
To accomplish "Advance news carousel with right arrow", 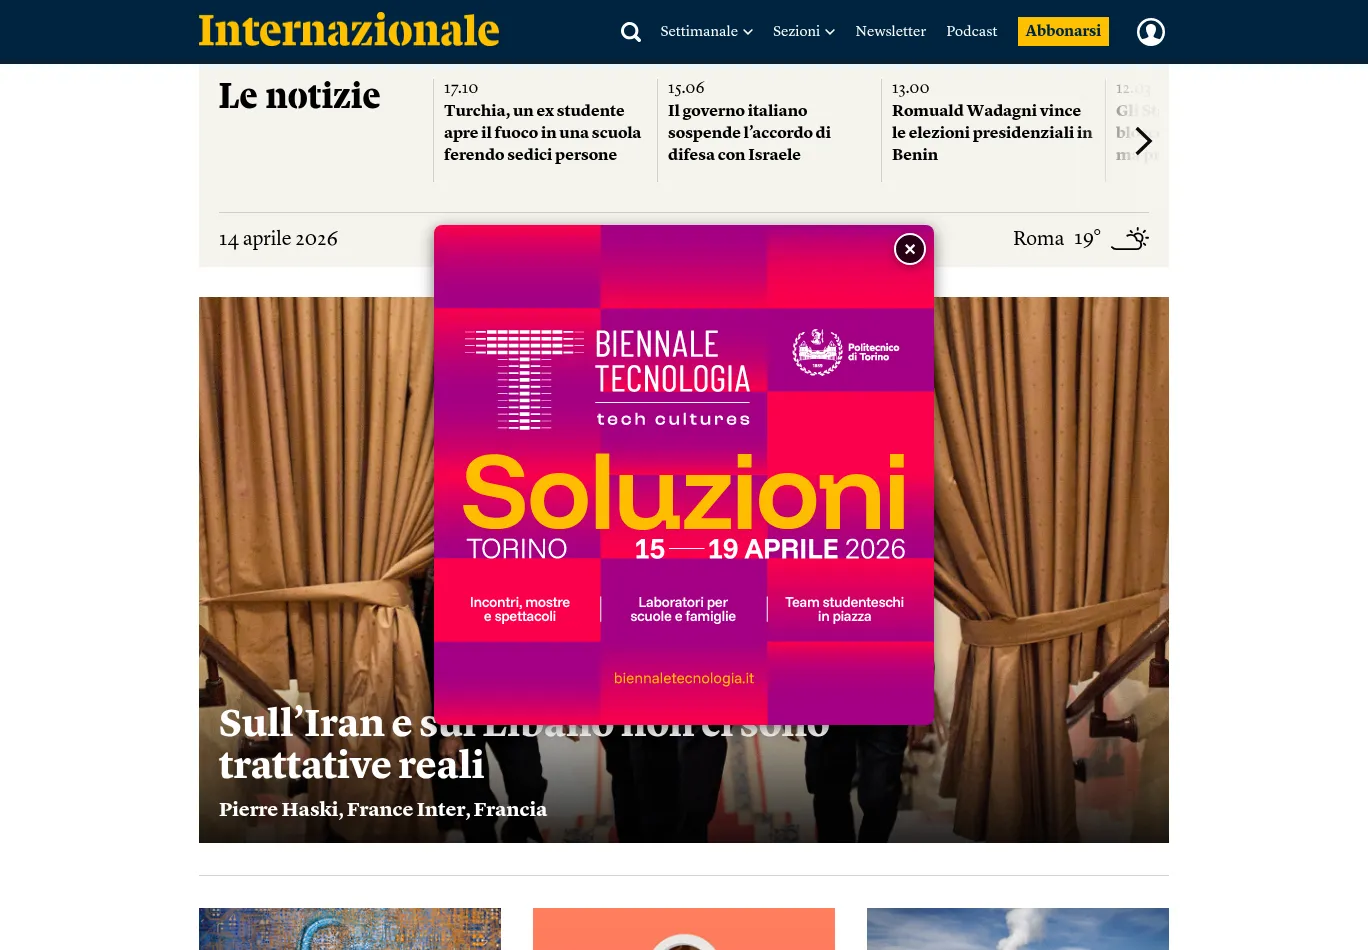I will pyautogui.click(x=1144, y=141).
